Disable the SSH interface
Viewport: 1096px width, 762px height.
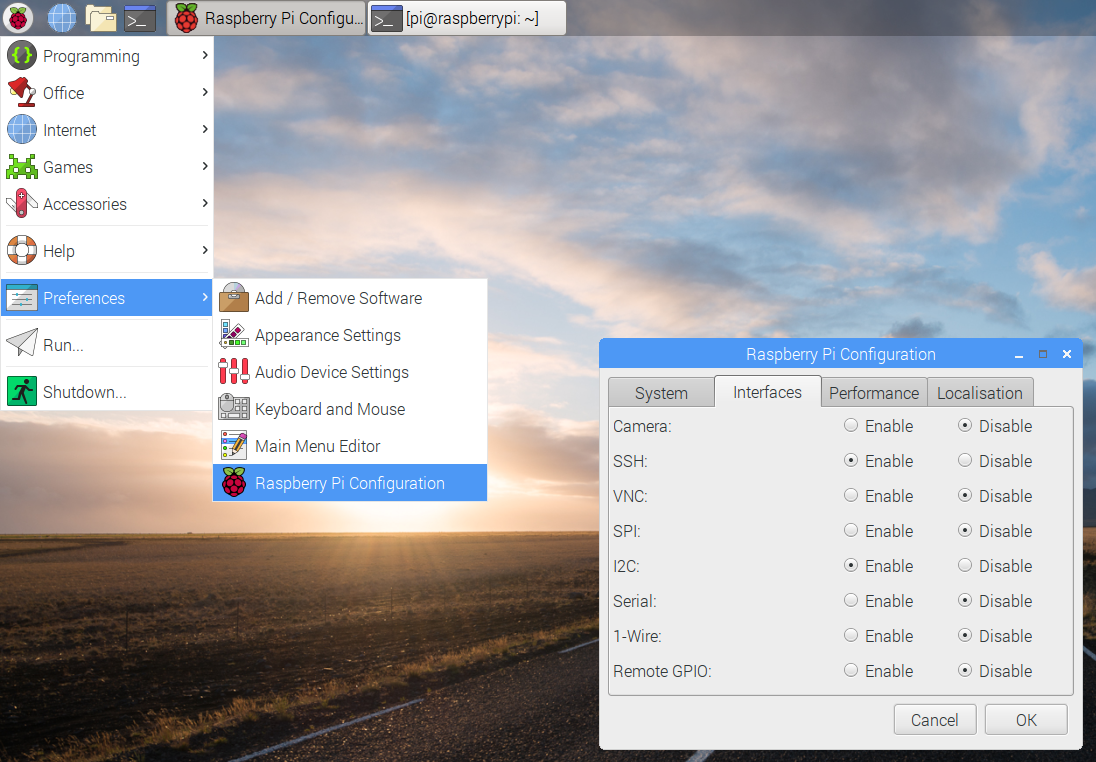(x=965, y=460)
